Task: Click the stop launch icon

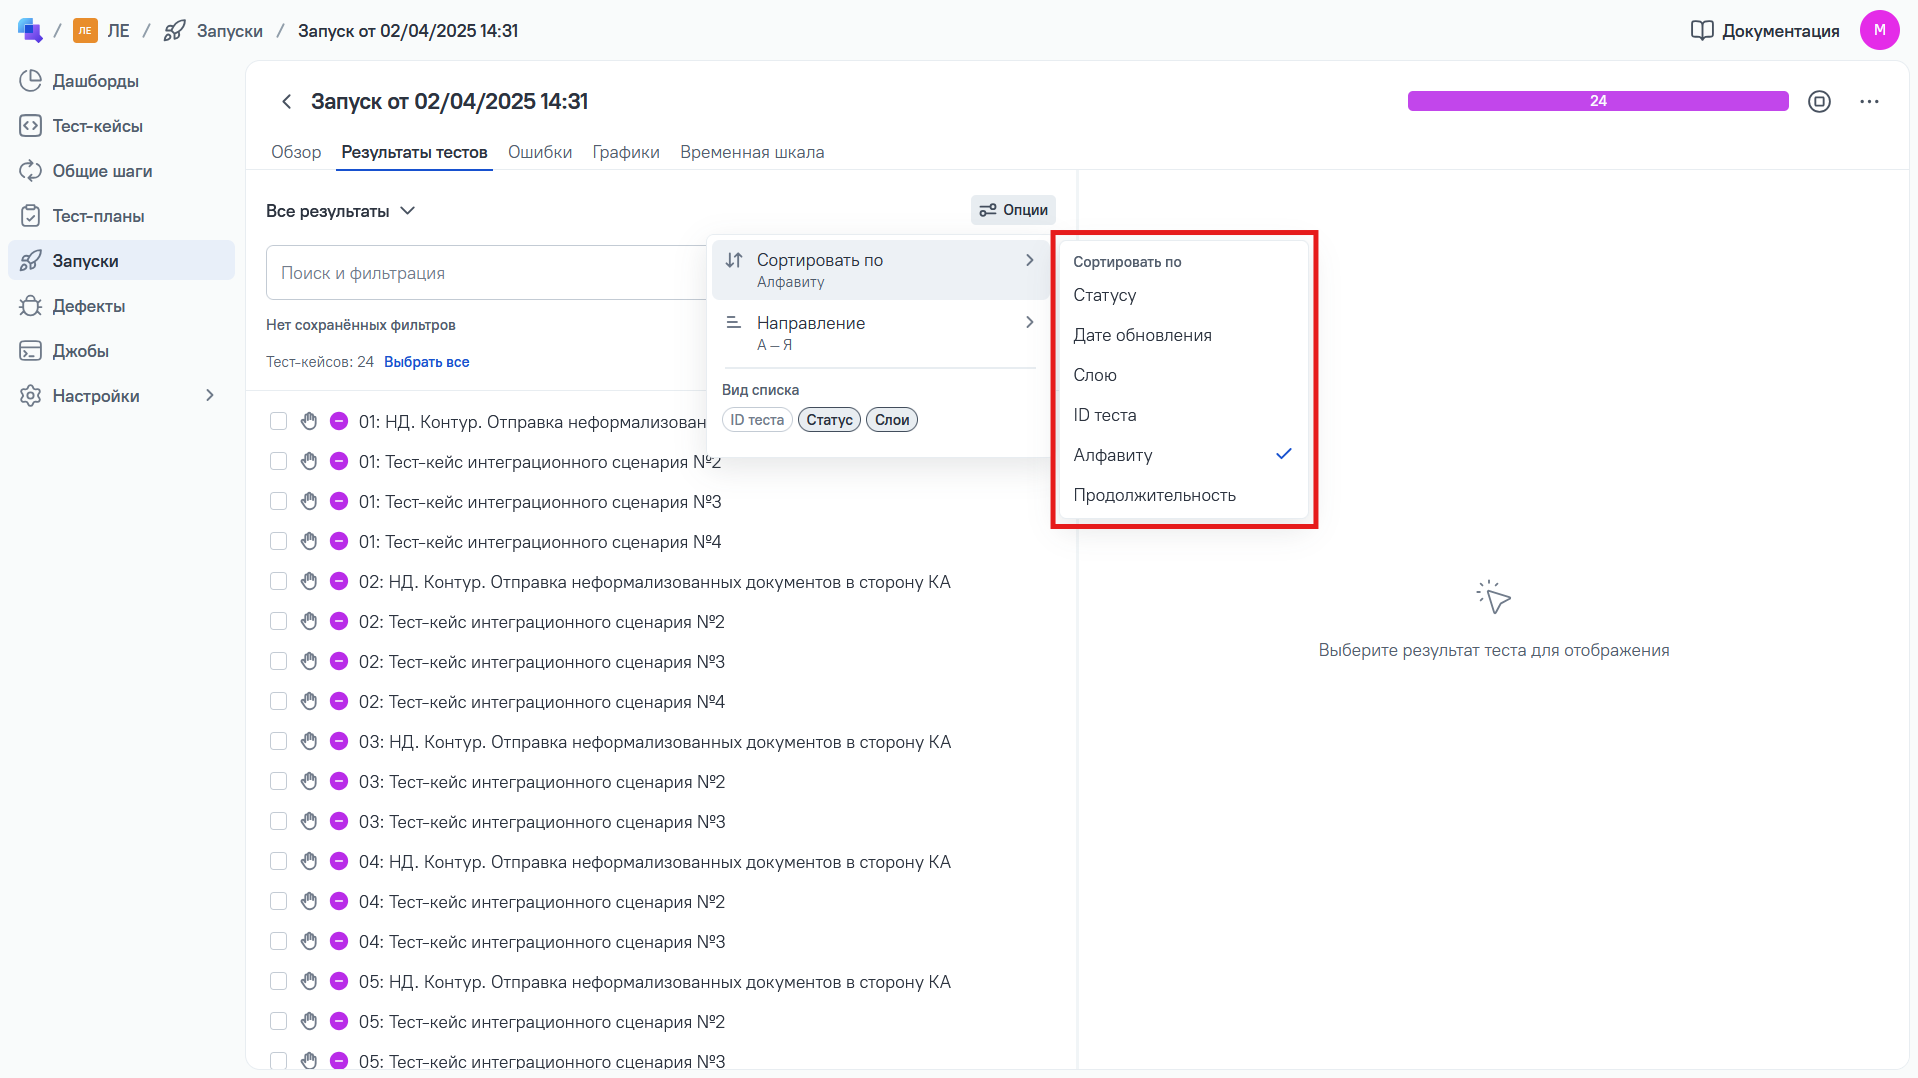Action: pos(1819,101)
